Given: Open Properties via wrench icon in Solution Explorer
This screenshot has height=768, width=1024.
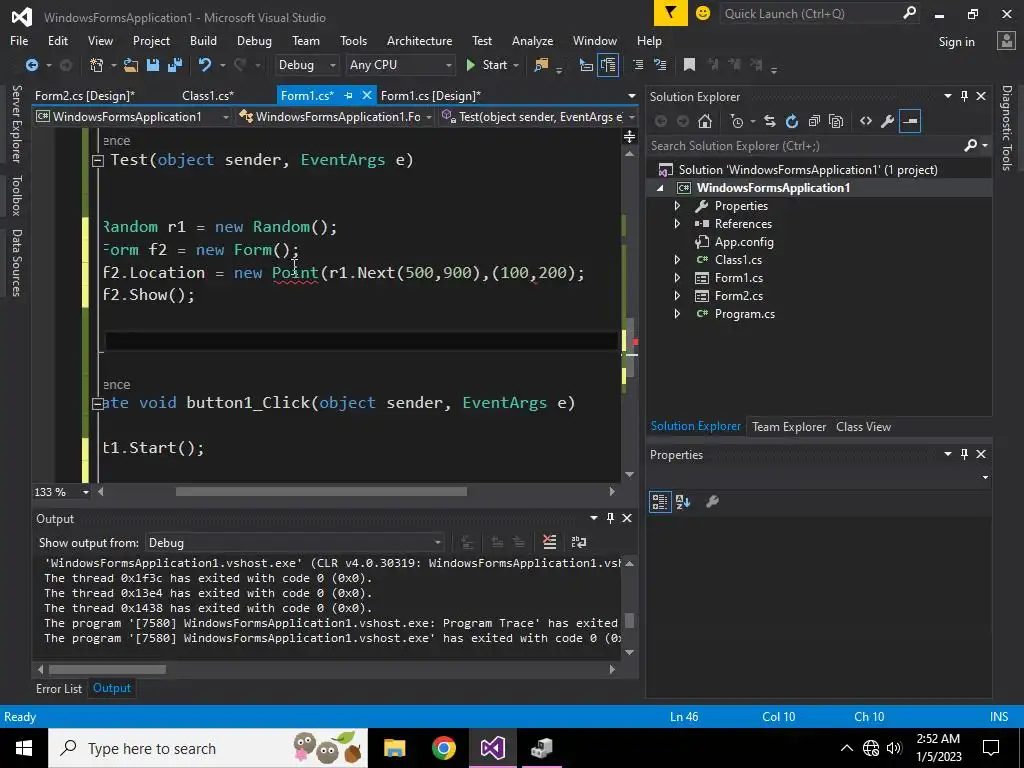Looking at the screenshot, I should 888,121.
